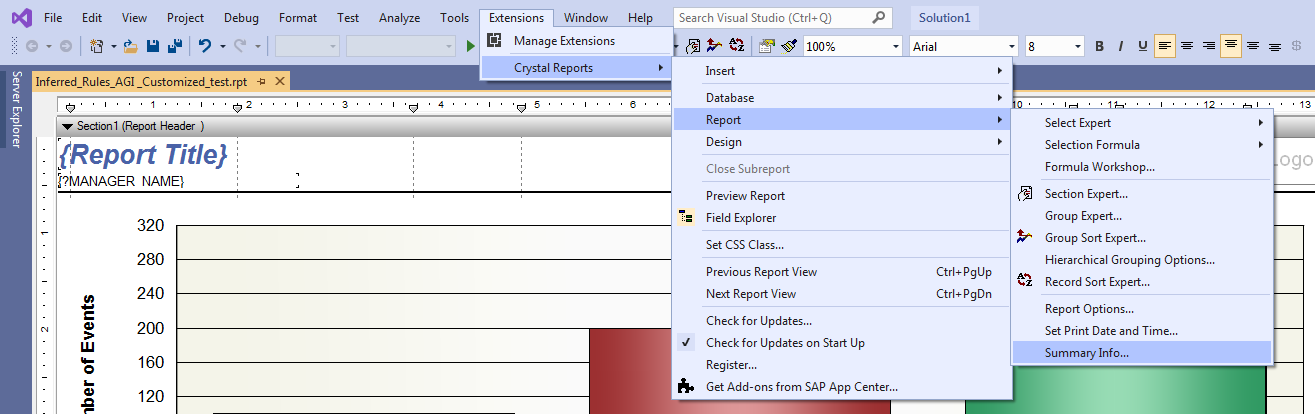Open the zoom 100% dropdown
Screen dimensions: 1315x414
coord(894,46)
